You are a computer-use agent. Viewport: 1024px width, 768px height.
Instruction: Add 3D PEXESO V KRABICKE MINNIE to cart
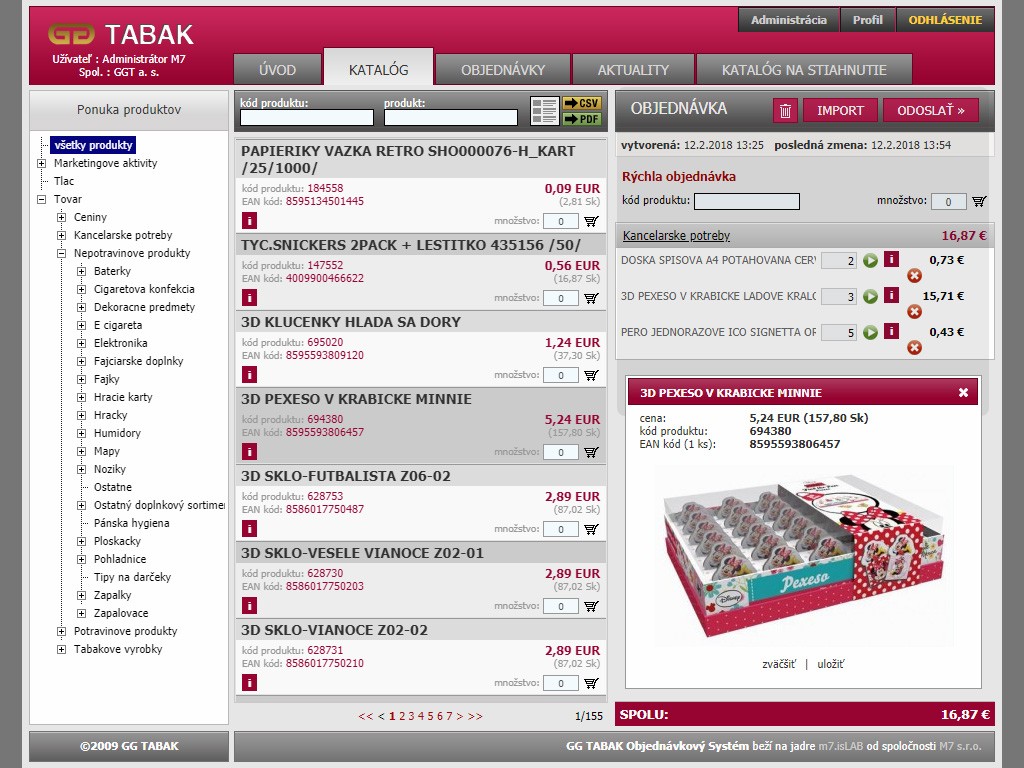click(x=591, y=452)
